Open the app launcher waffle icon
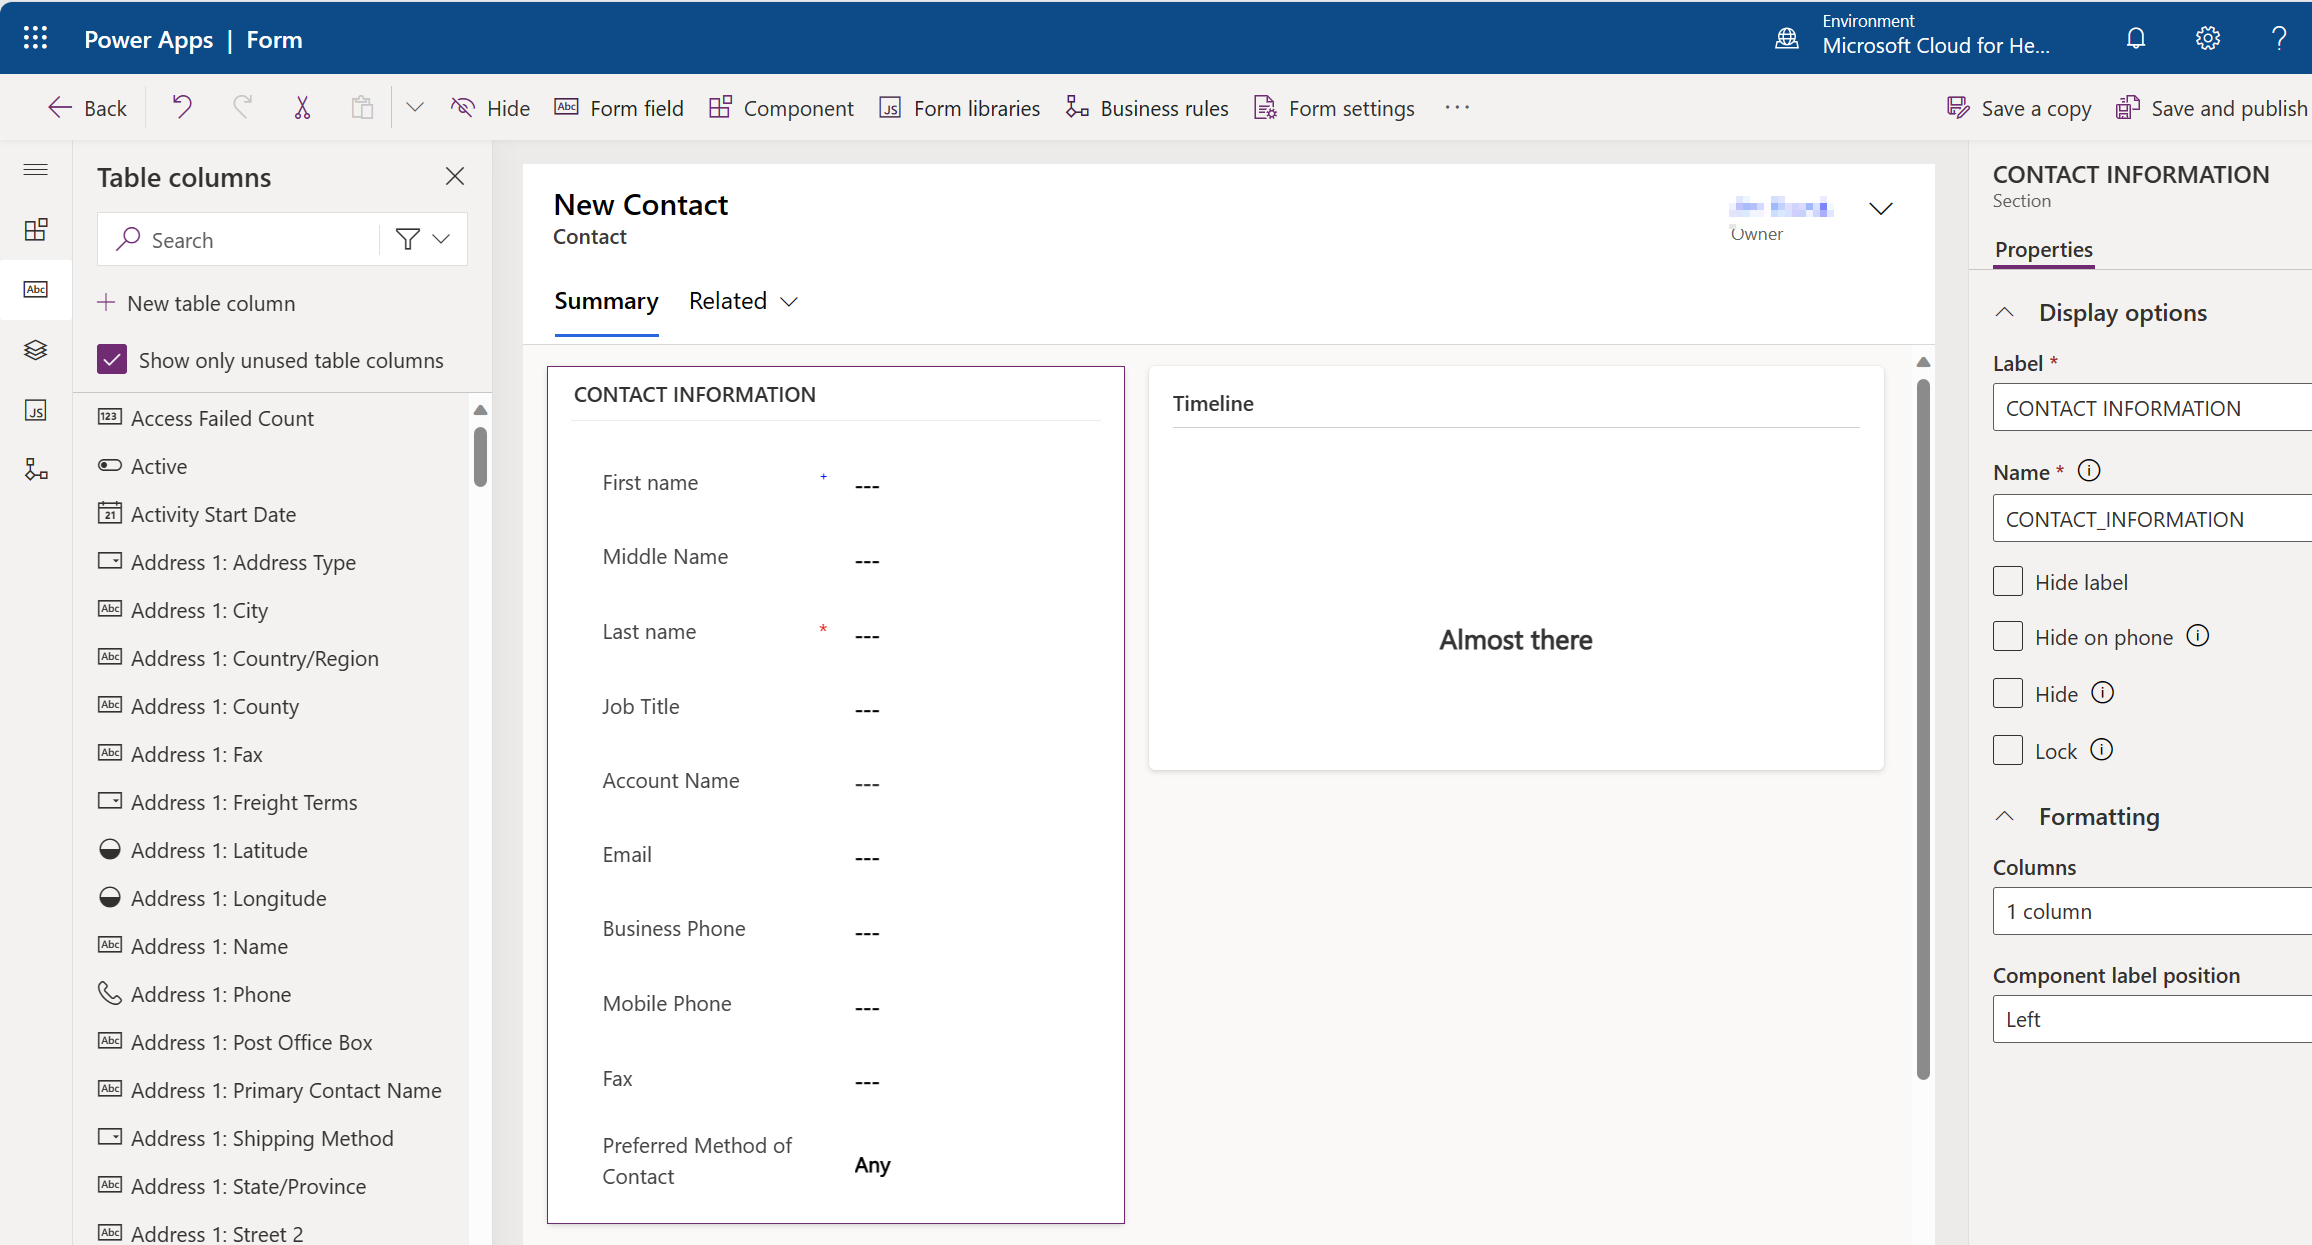The height and width of the screenshot is (1245, 2312). [35, 38]
